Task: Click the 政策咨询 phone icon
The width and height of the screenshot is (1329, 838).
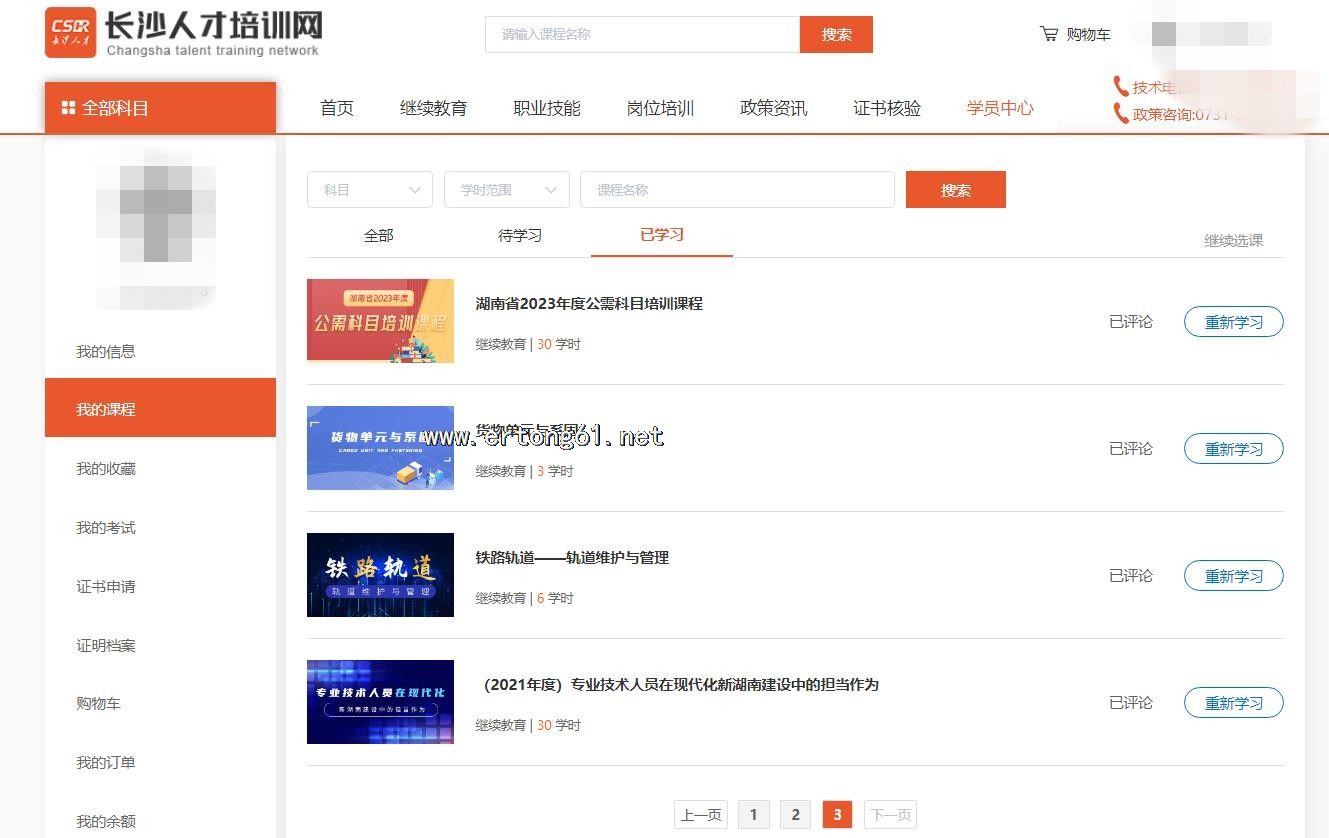Action: (1121, 114)
